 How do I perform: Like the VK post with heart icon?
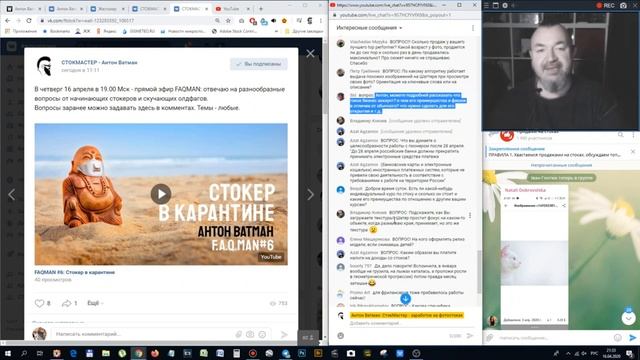point(39,303)
